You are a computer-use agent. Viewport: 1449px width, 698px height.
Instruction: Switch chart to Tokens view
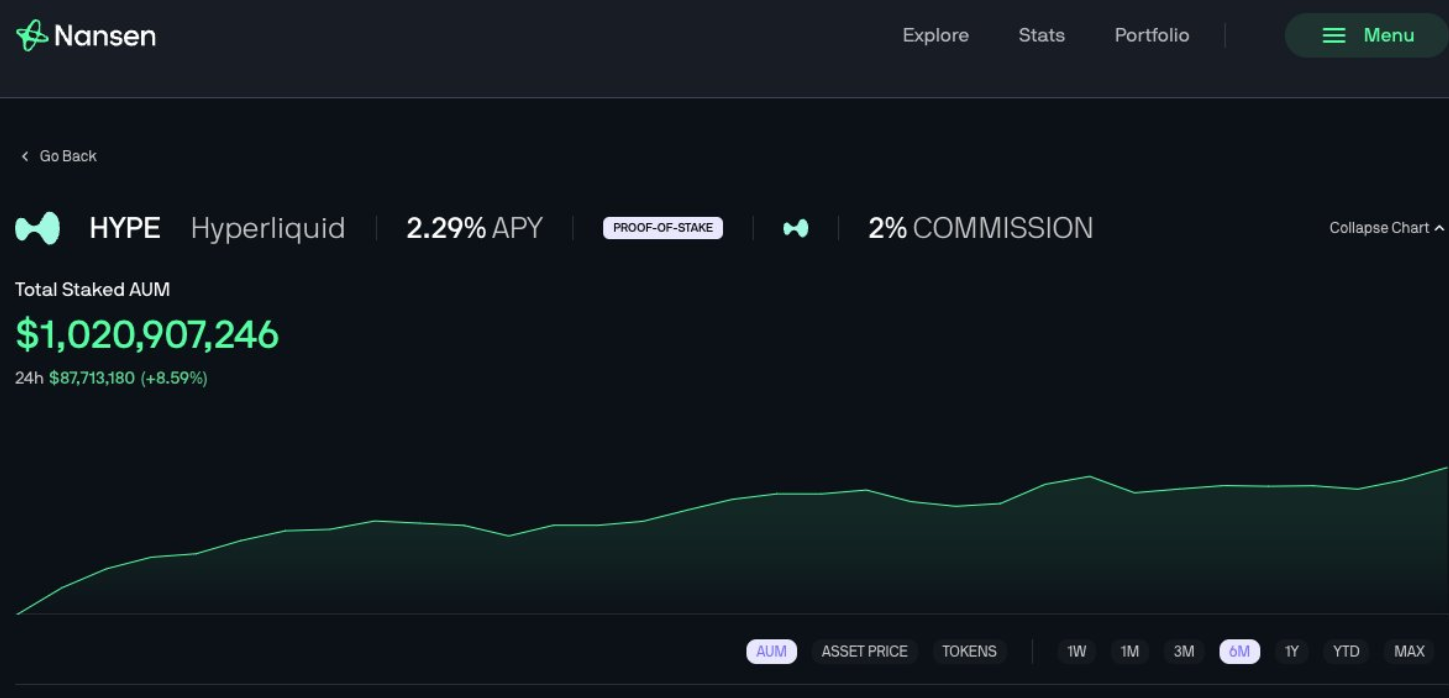(x=969, y=652)
